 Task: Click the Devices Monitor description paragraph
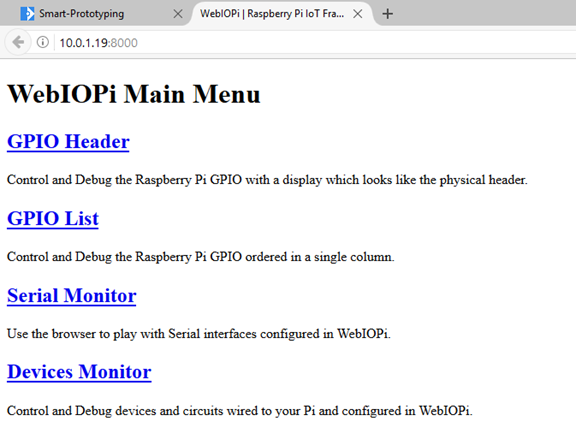tap(240, 410)
